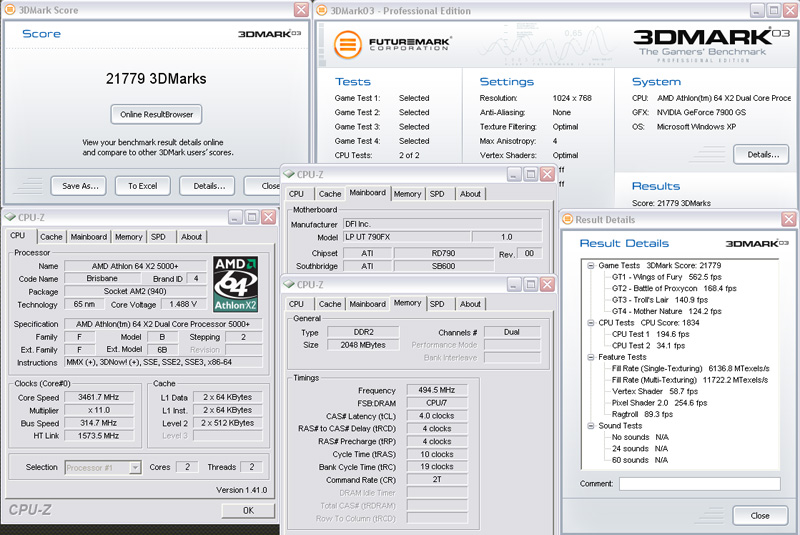The image size is (800, 535).
Task: Select Ragtroll 89.3 fps row
Action: pos(642,414)
